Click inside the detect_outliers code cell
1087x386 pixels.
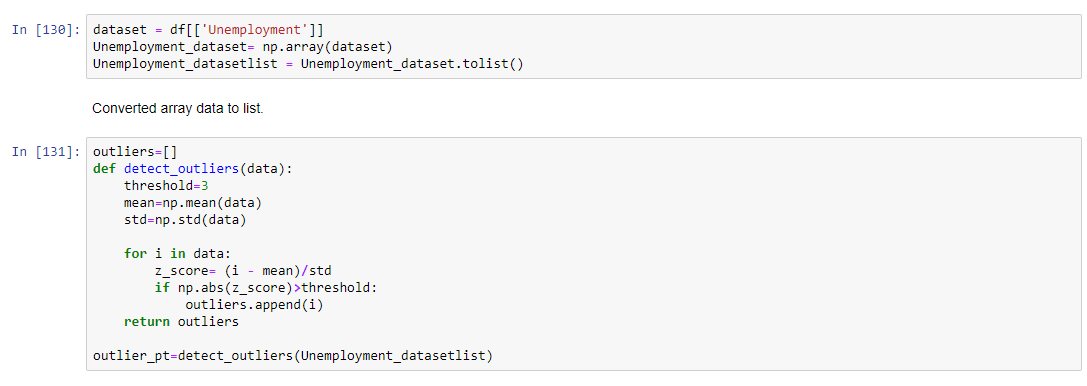[x=584, y=254]
